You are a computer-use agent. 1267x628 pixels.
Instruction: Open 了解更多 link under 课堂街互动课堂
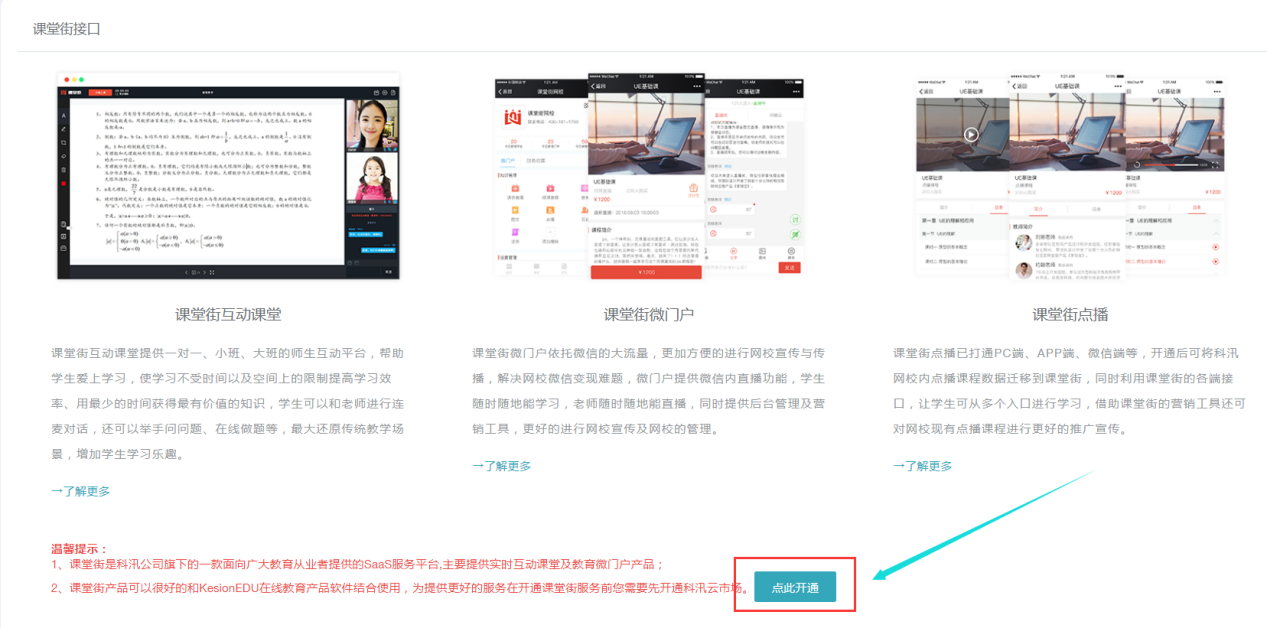click(x=80, y=491)
